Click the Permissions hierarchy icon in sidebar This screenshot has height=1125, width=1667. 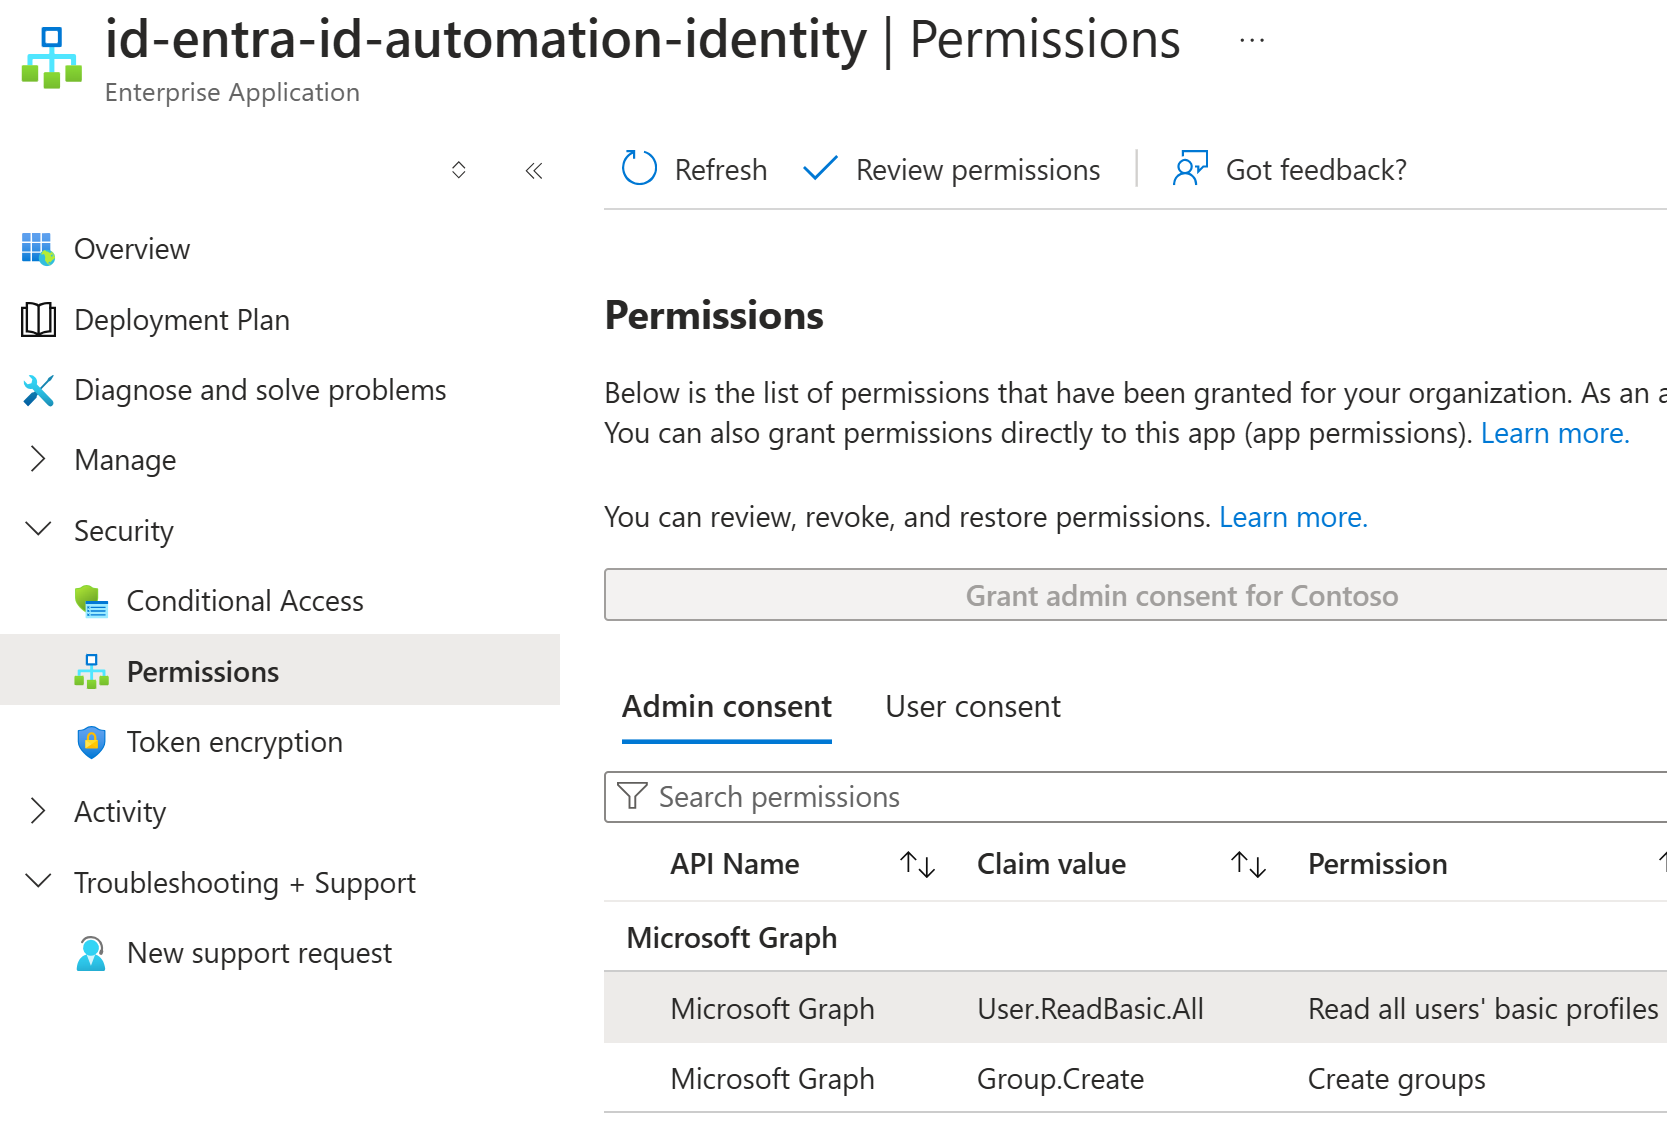pos(91,671)
